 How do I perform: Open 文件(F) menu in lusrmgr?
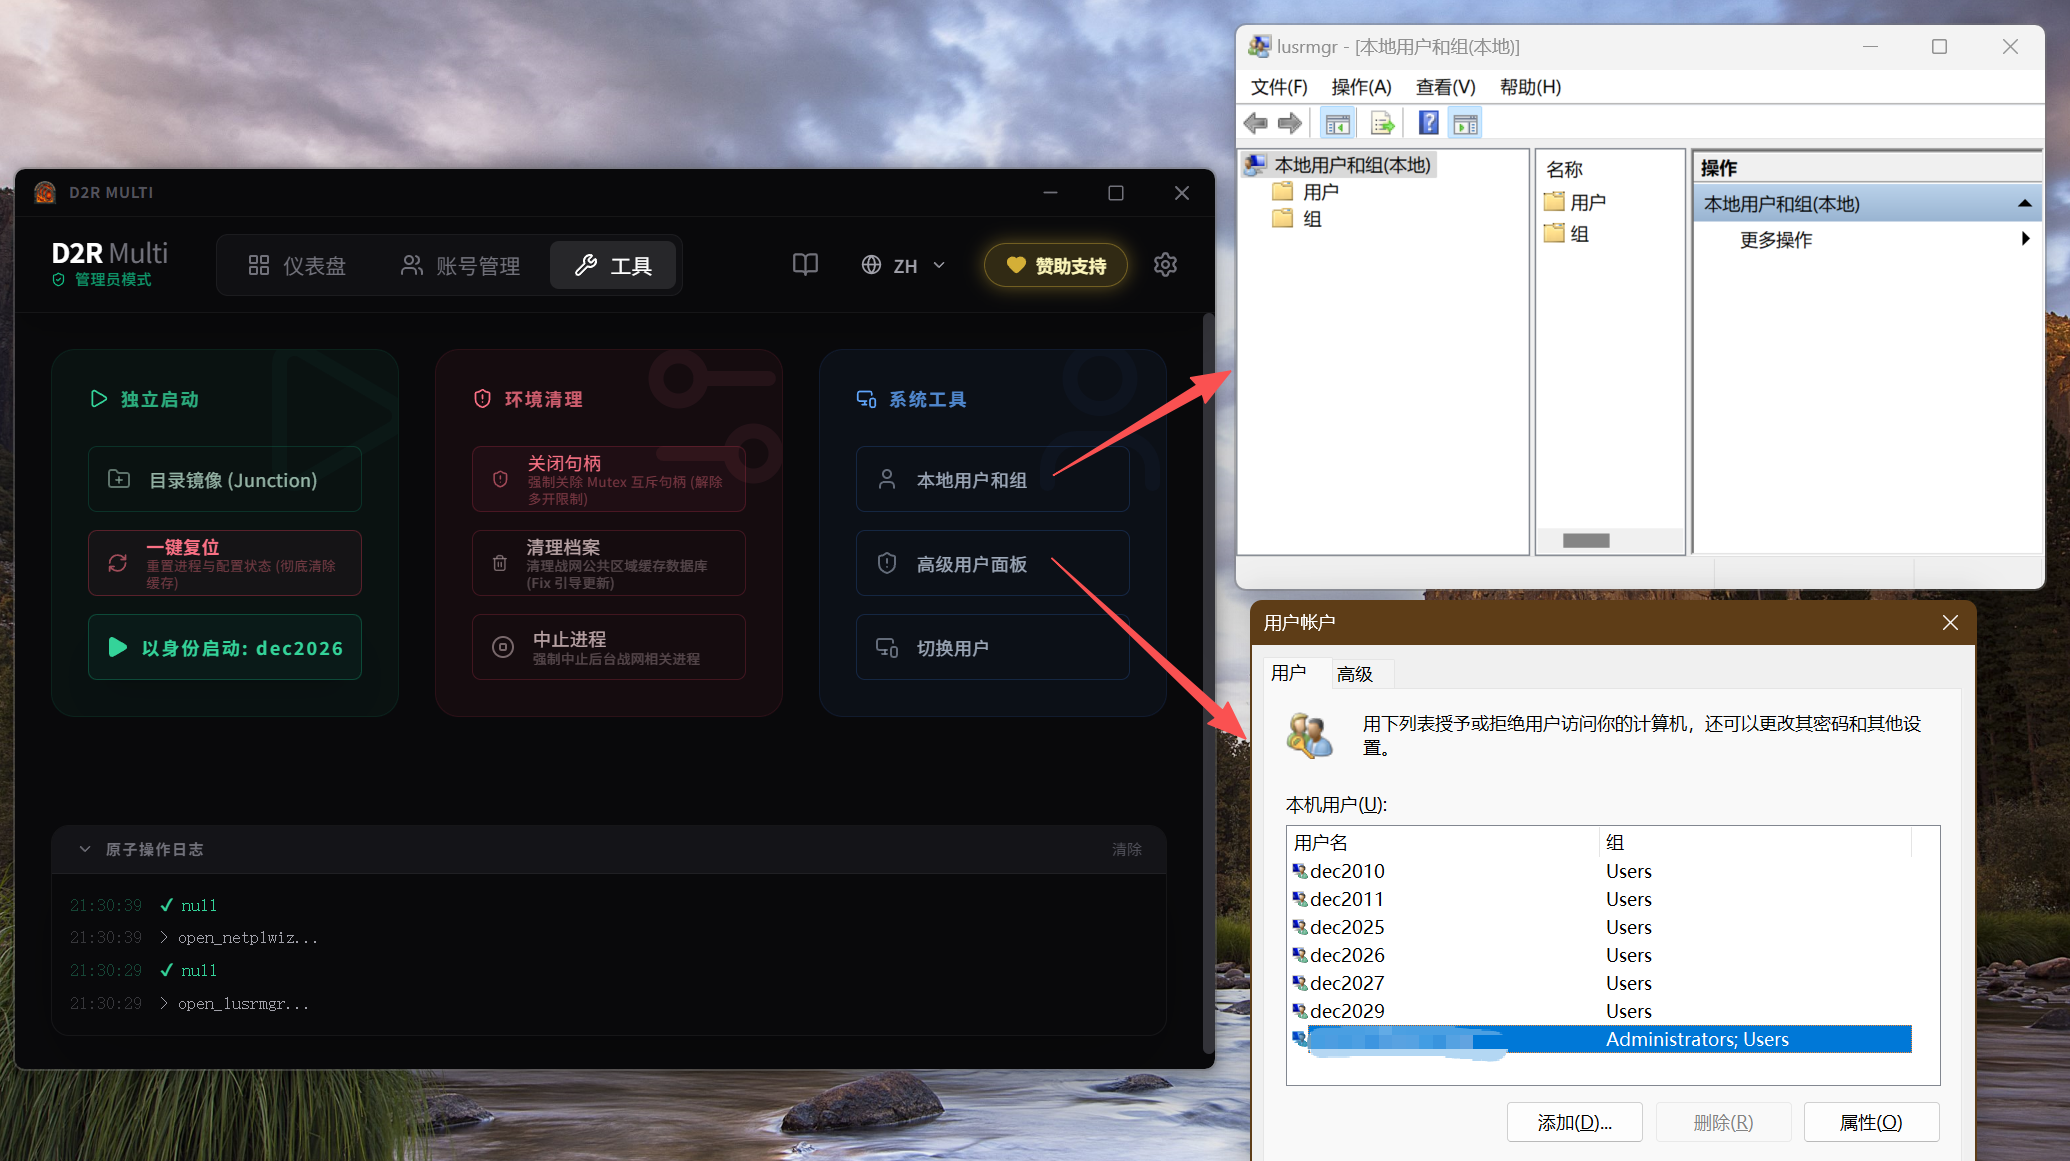pos(1279,87)
